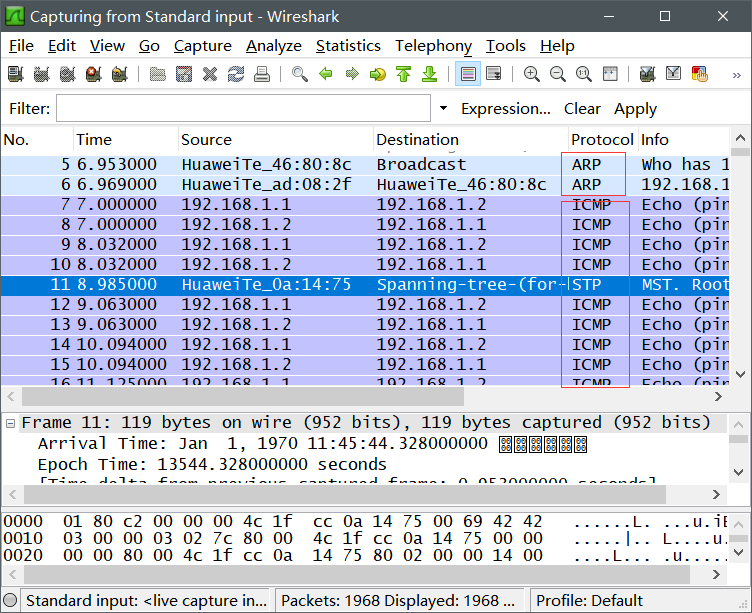Image resolution: width=752 pixels, height=613 pixels.
Task: Open a capture file icon
Action: [x=157, y=74]
